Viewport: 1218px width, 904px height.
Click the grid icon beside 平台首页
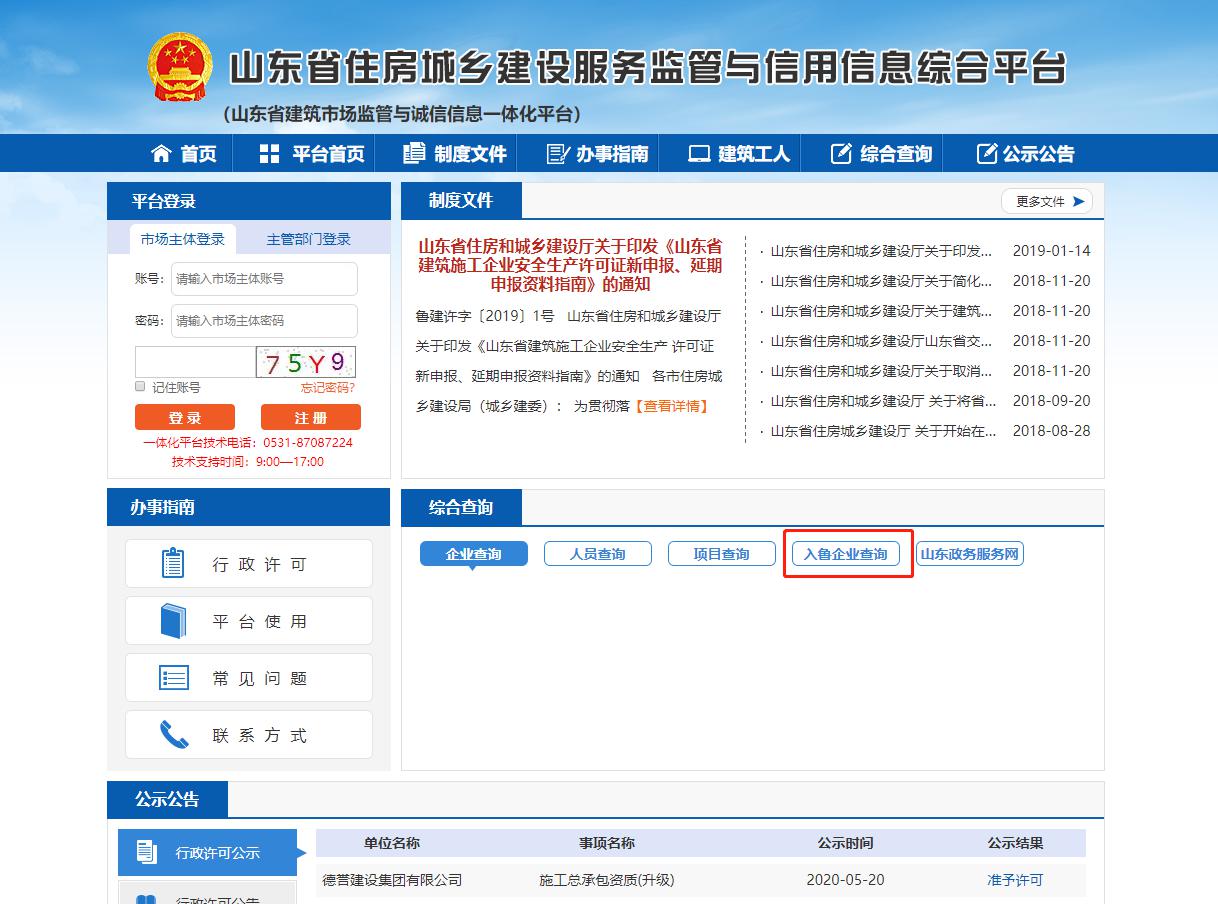(269, 153)
